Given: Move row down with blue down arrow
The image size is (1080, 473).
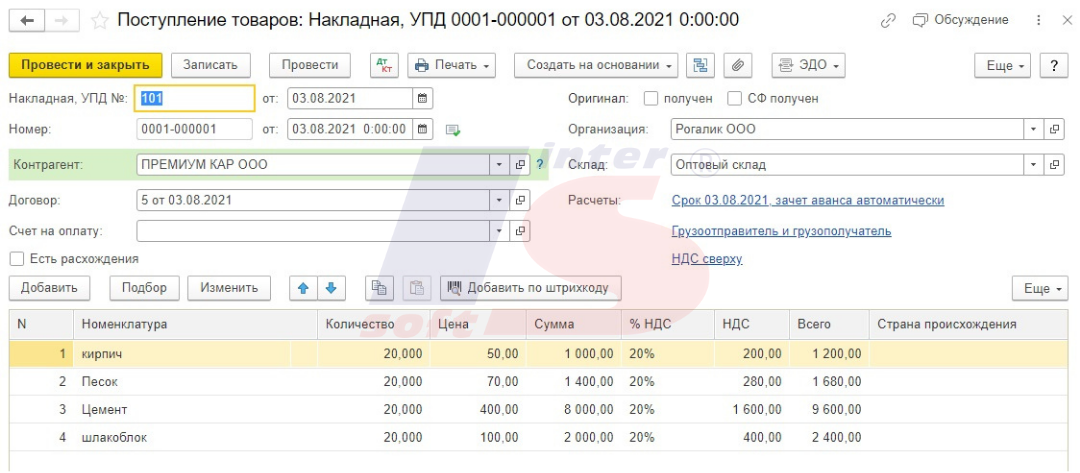Looking at the screenshot, I should click(x=331, y=288).
